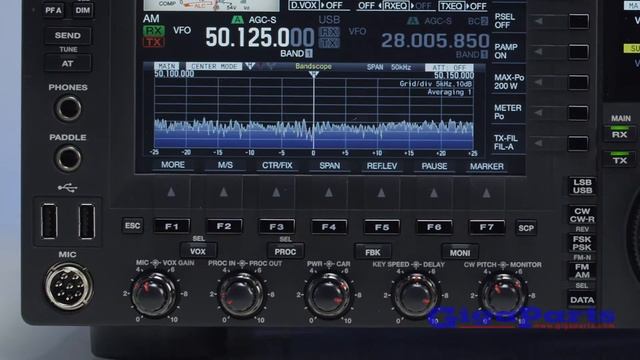Adjust the KEY SPEED / DELAY knob
The height and width of the screenshot is (360, 640).
416,296
